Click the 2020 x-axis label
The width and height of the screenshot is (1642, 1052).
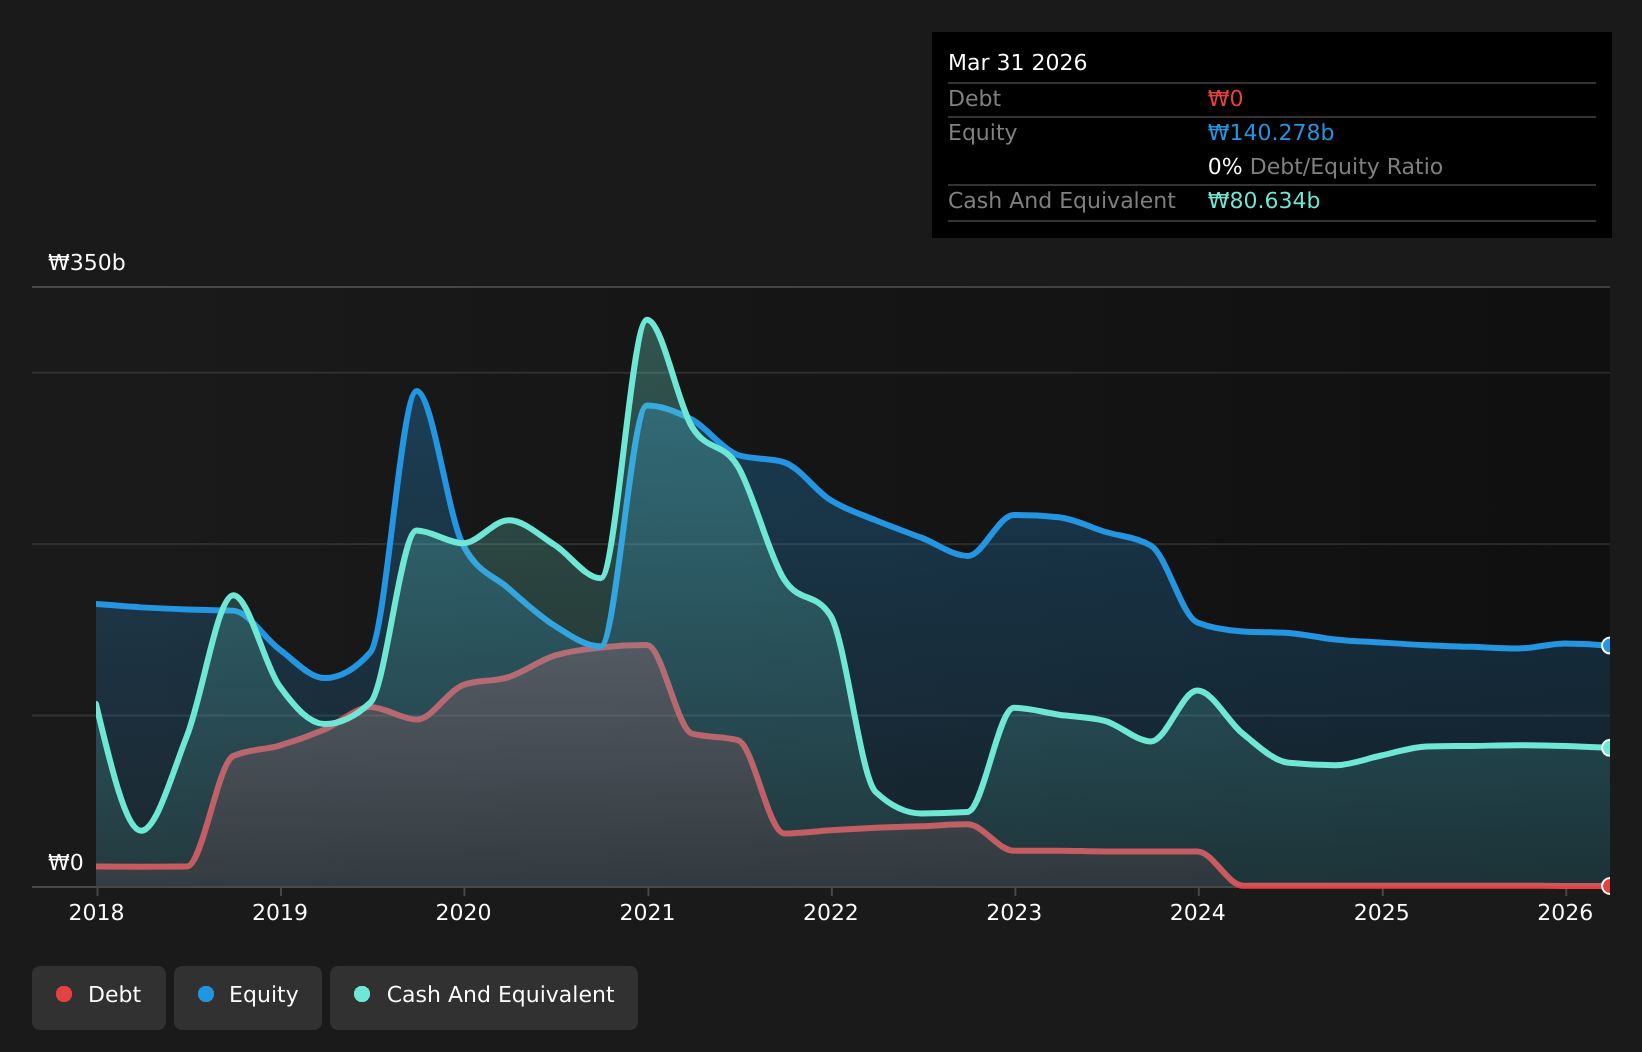tap(464, 913)
